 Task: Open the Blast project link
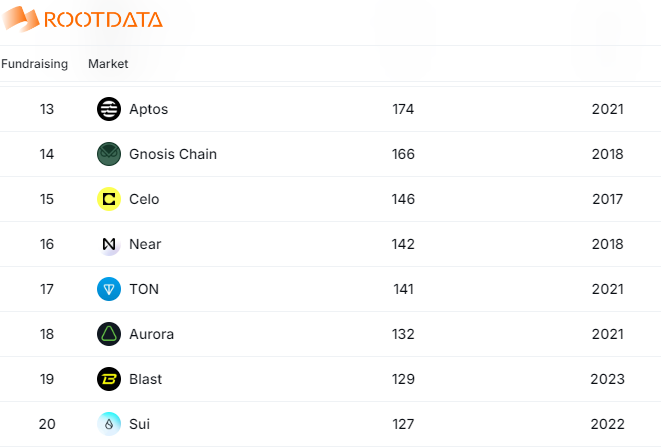145,379
